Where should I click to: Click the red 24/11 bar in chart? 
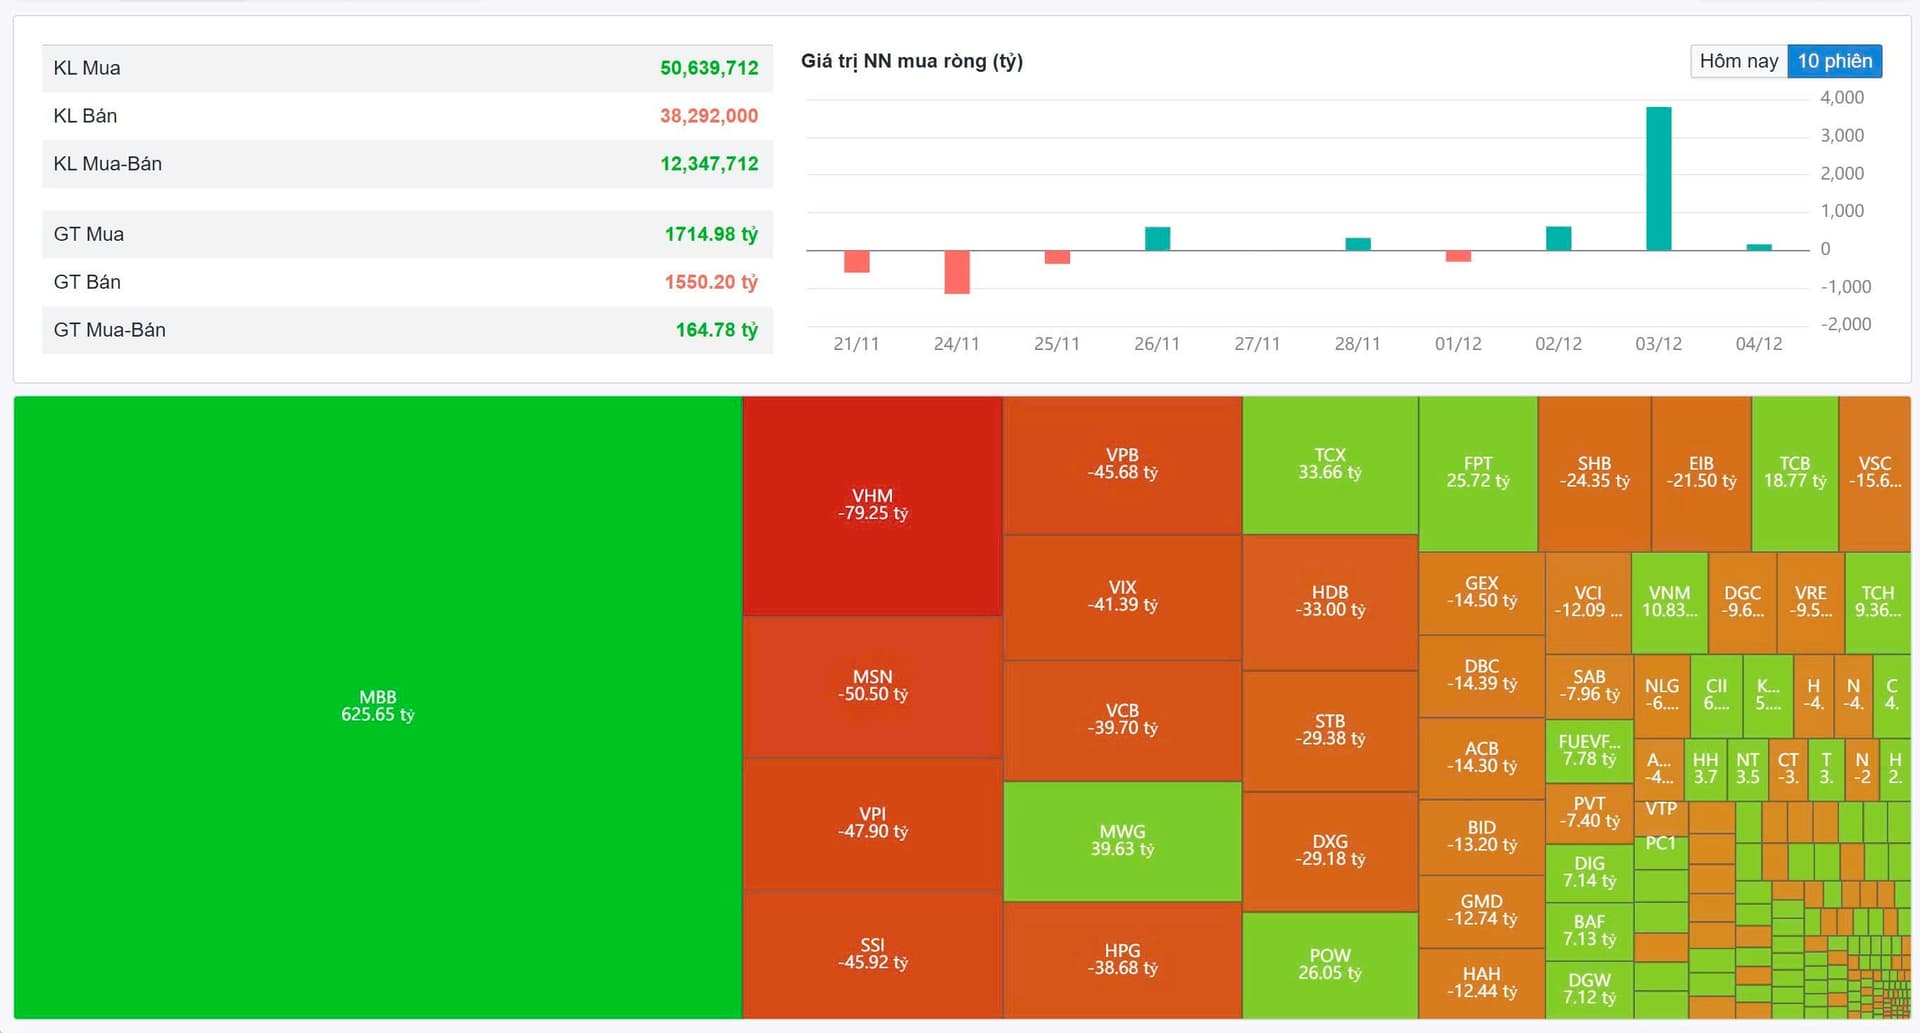957,271
